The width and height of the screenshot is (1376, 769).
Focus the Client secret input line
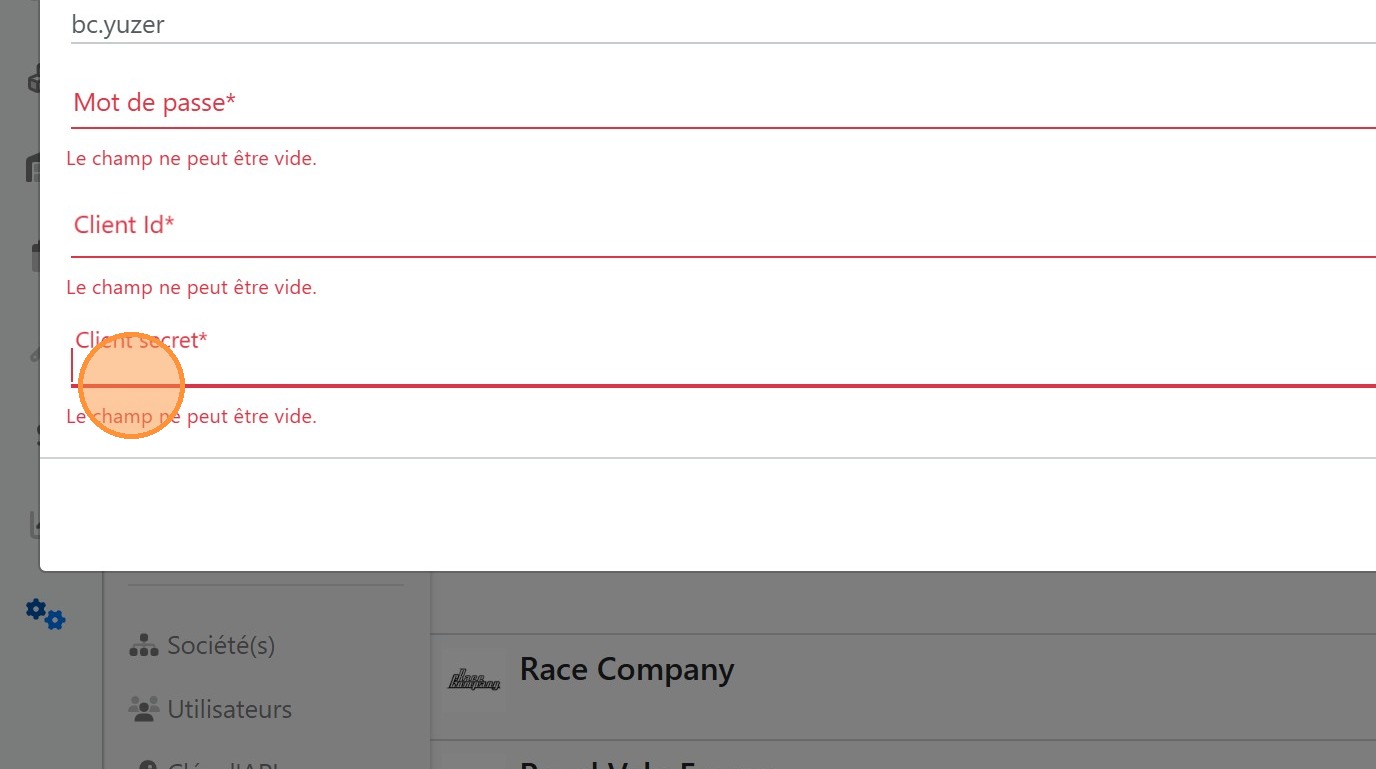click(700, 367)
